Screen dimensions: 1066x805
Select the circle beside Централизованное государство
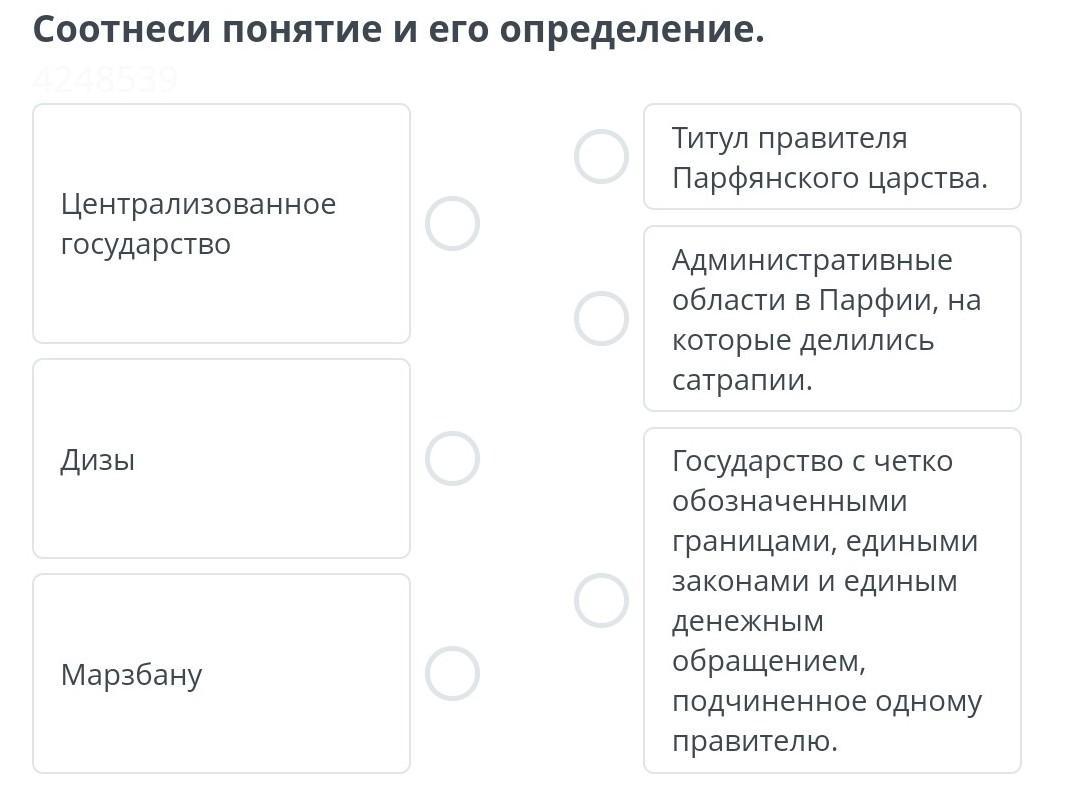click(452, 223)
